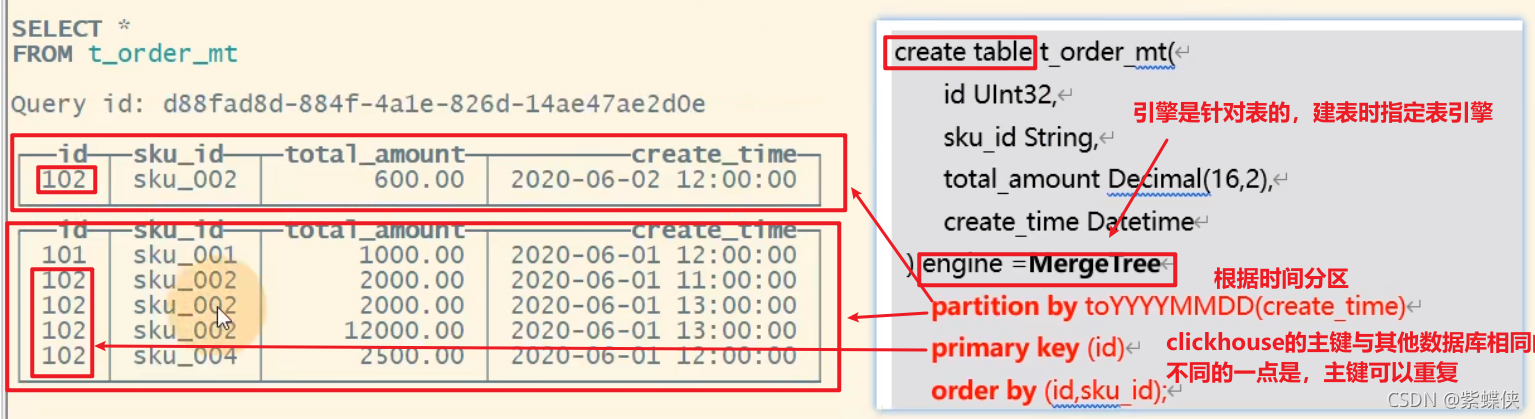Viewport: 1535px width, 419px height.
Task: Select the 1000.00 amount cell
Action: click(412, 256)
